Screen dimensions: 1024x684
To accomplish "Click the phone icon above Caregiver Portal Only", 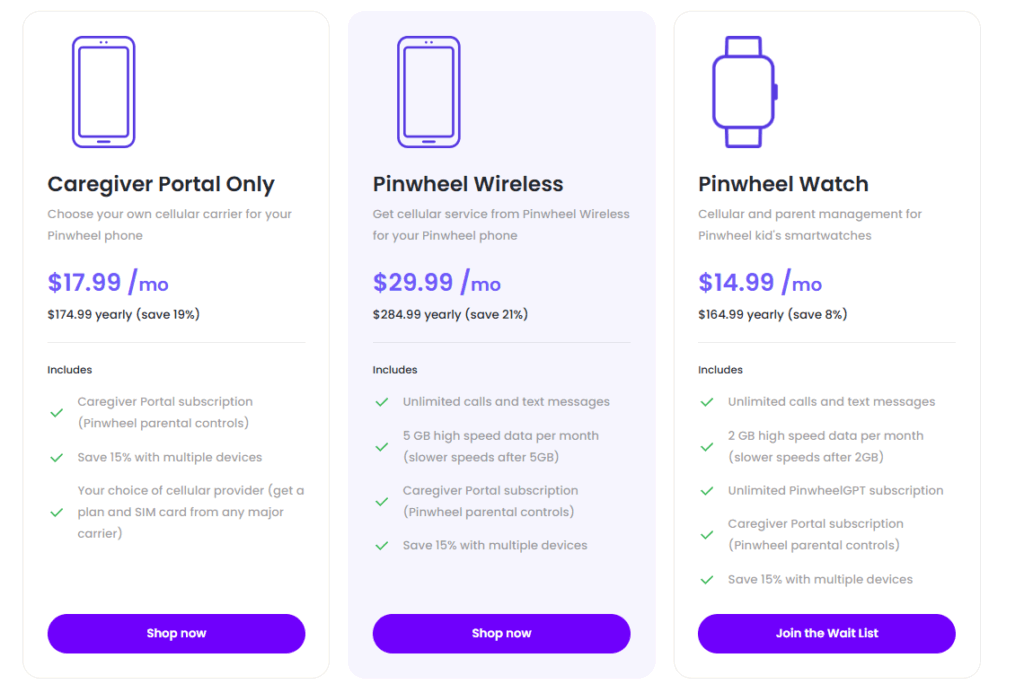I will (x=103, y=91).
